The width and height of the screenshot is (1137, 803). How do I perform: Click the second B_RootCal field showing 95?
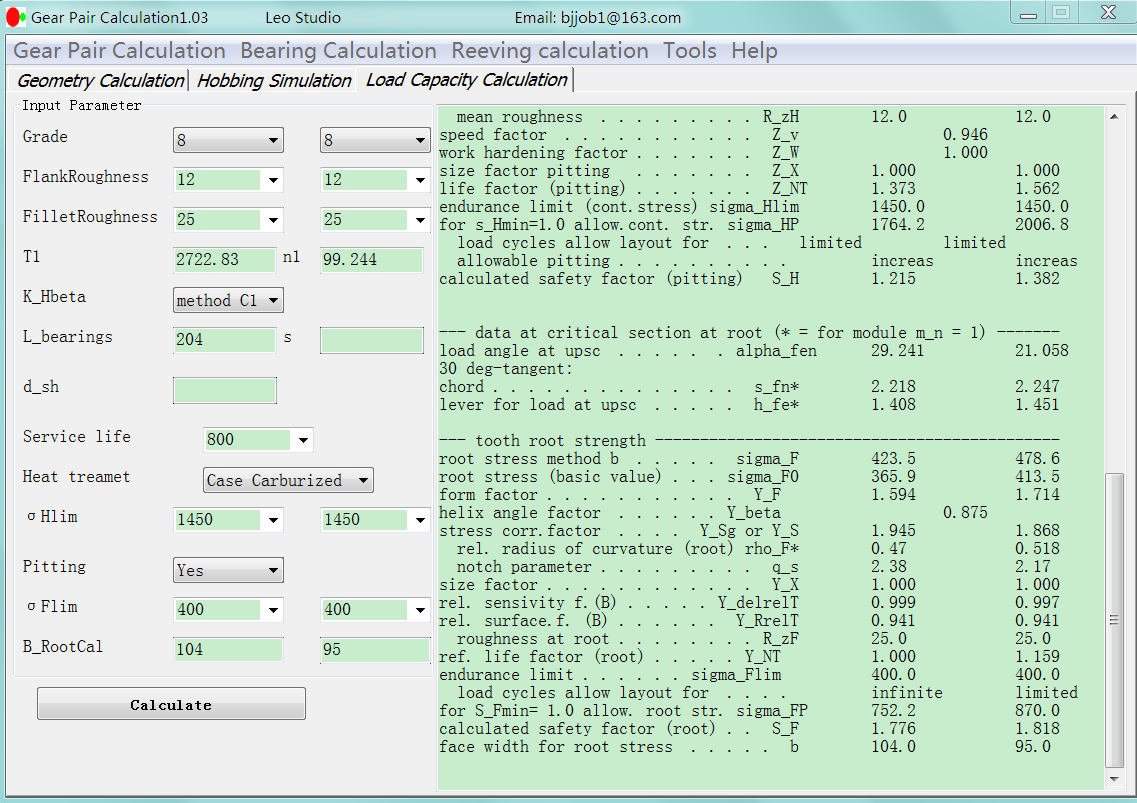[x=376, y=649]
